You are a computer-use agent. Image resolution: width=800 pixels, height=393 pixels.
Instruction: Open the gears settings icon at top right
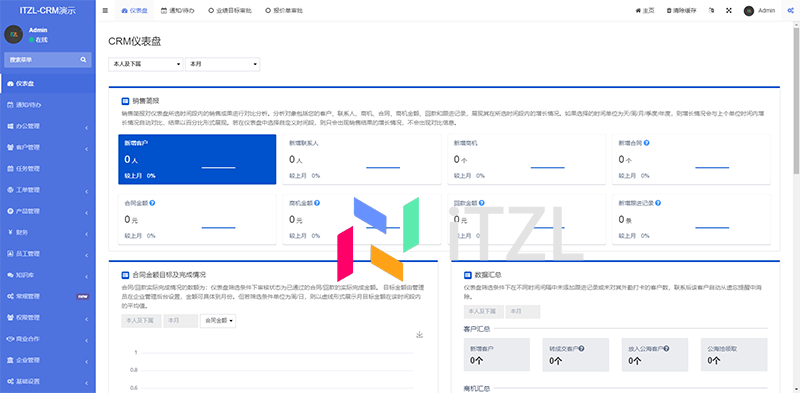click(790, 11)
